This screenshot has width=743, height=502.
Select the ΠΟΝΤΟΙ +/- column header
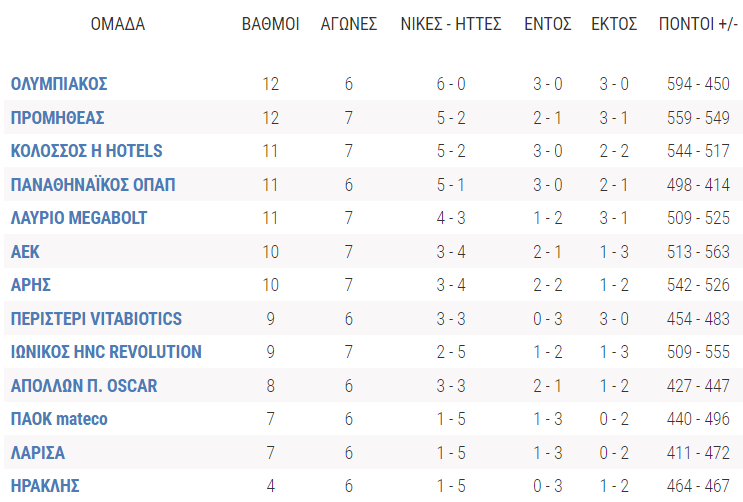point(698,25)
